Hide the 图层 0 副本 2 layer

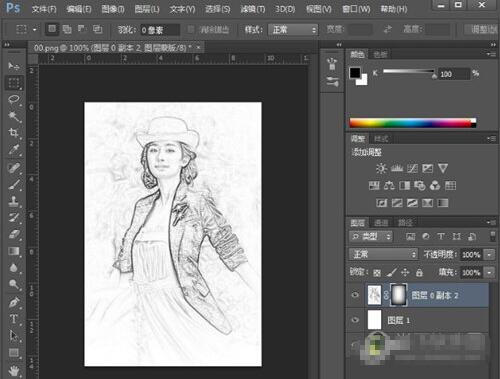coord(355,295)
